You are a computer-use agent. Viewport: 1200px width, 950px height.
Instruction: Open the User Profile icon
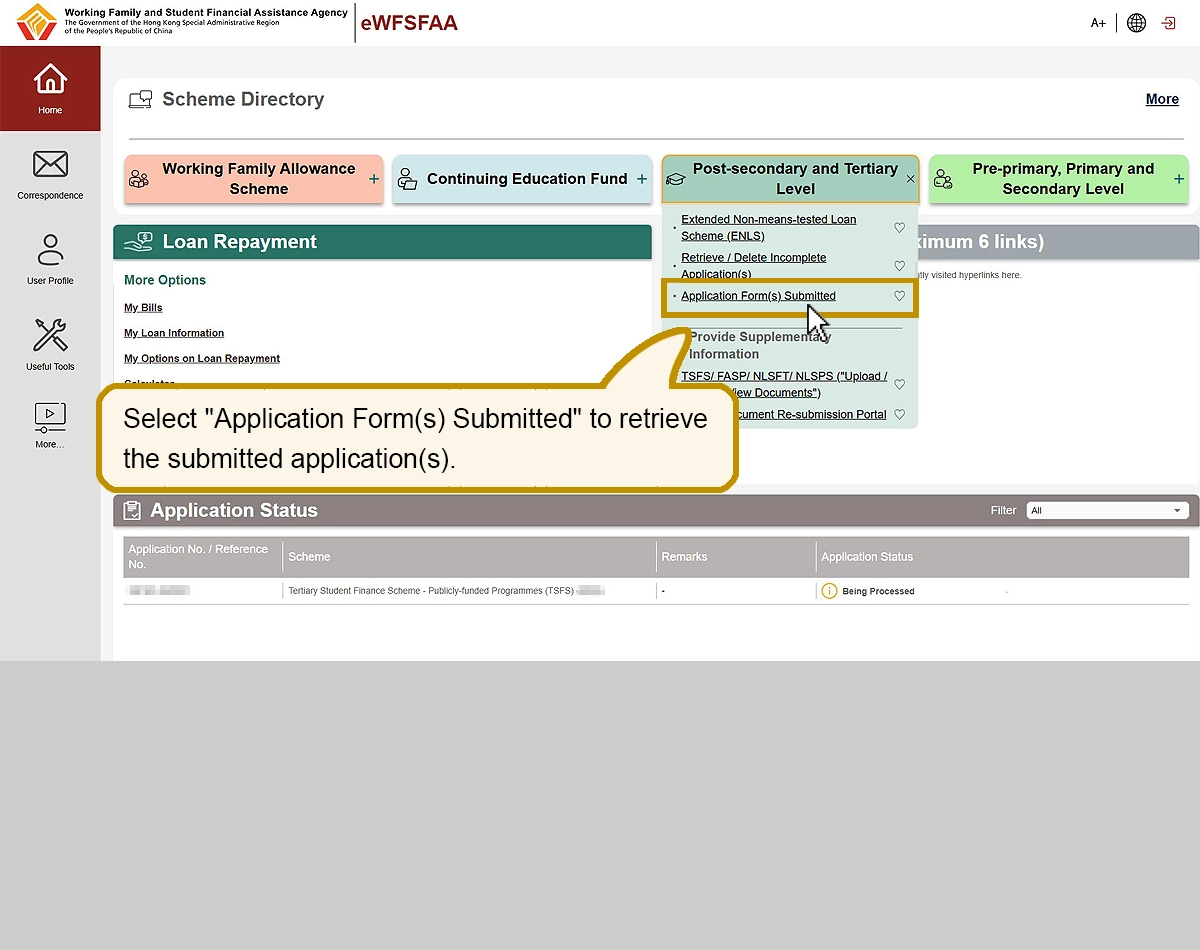click(50, 250)
